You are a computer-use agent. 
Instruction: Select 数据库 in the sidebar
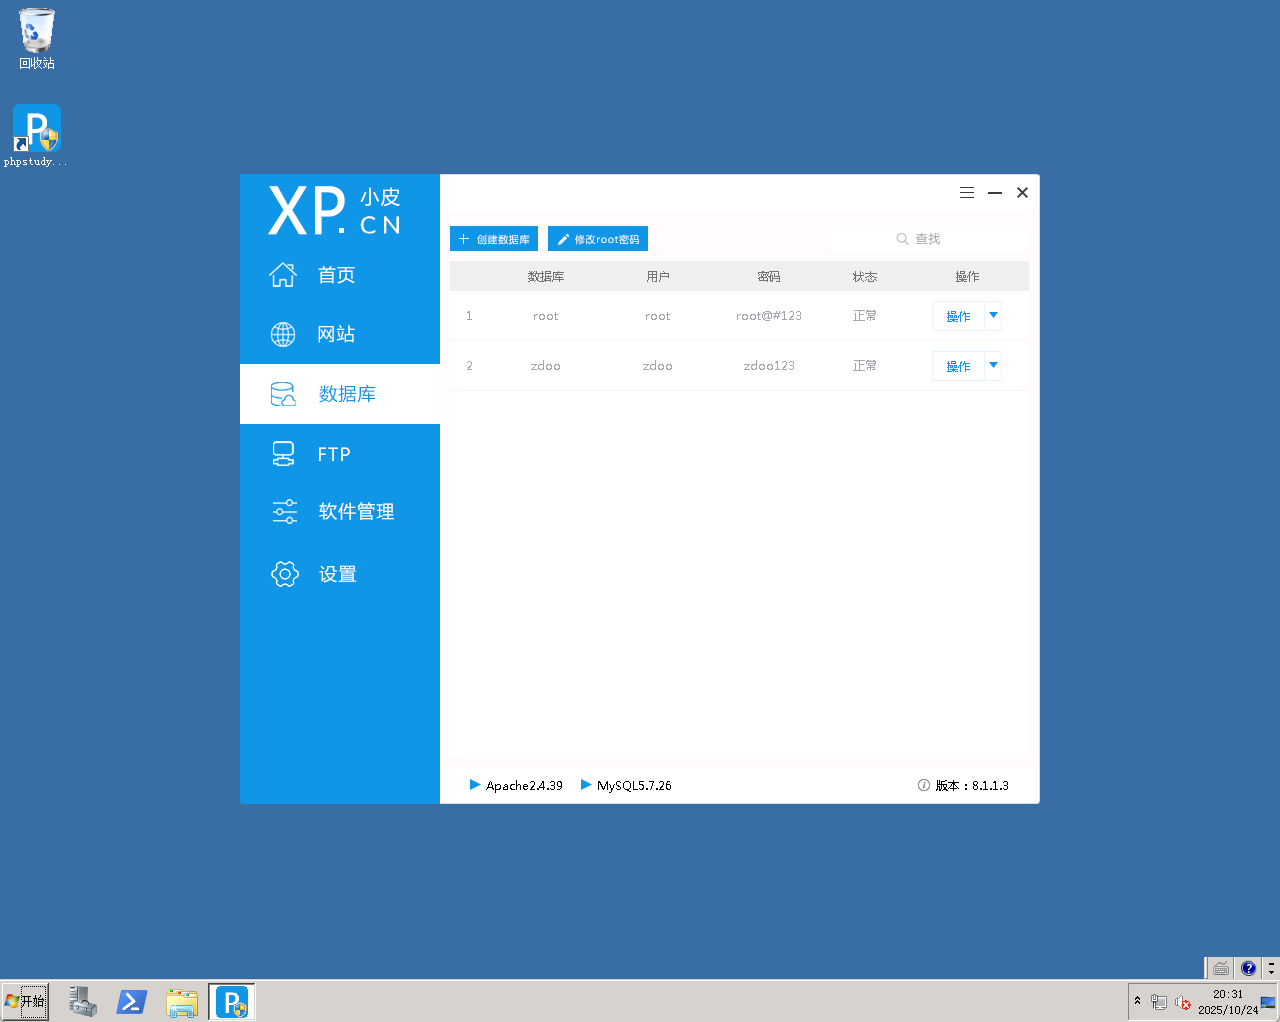point(340,394)
